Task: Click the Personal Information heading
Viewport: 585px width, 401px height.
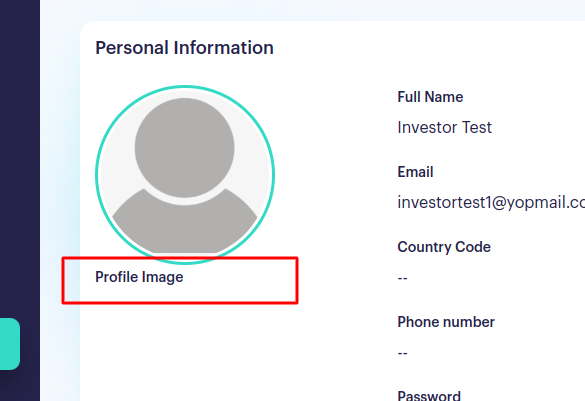Action: [184, 48]
